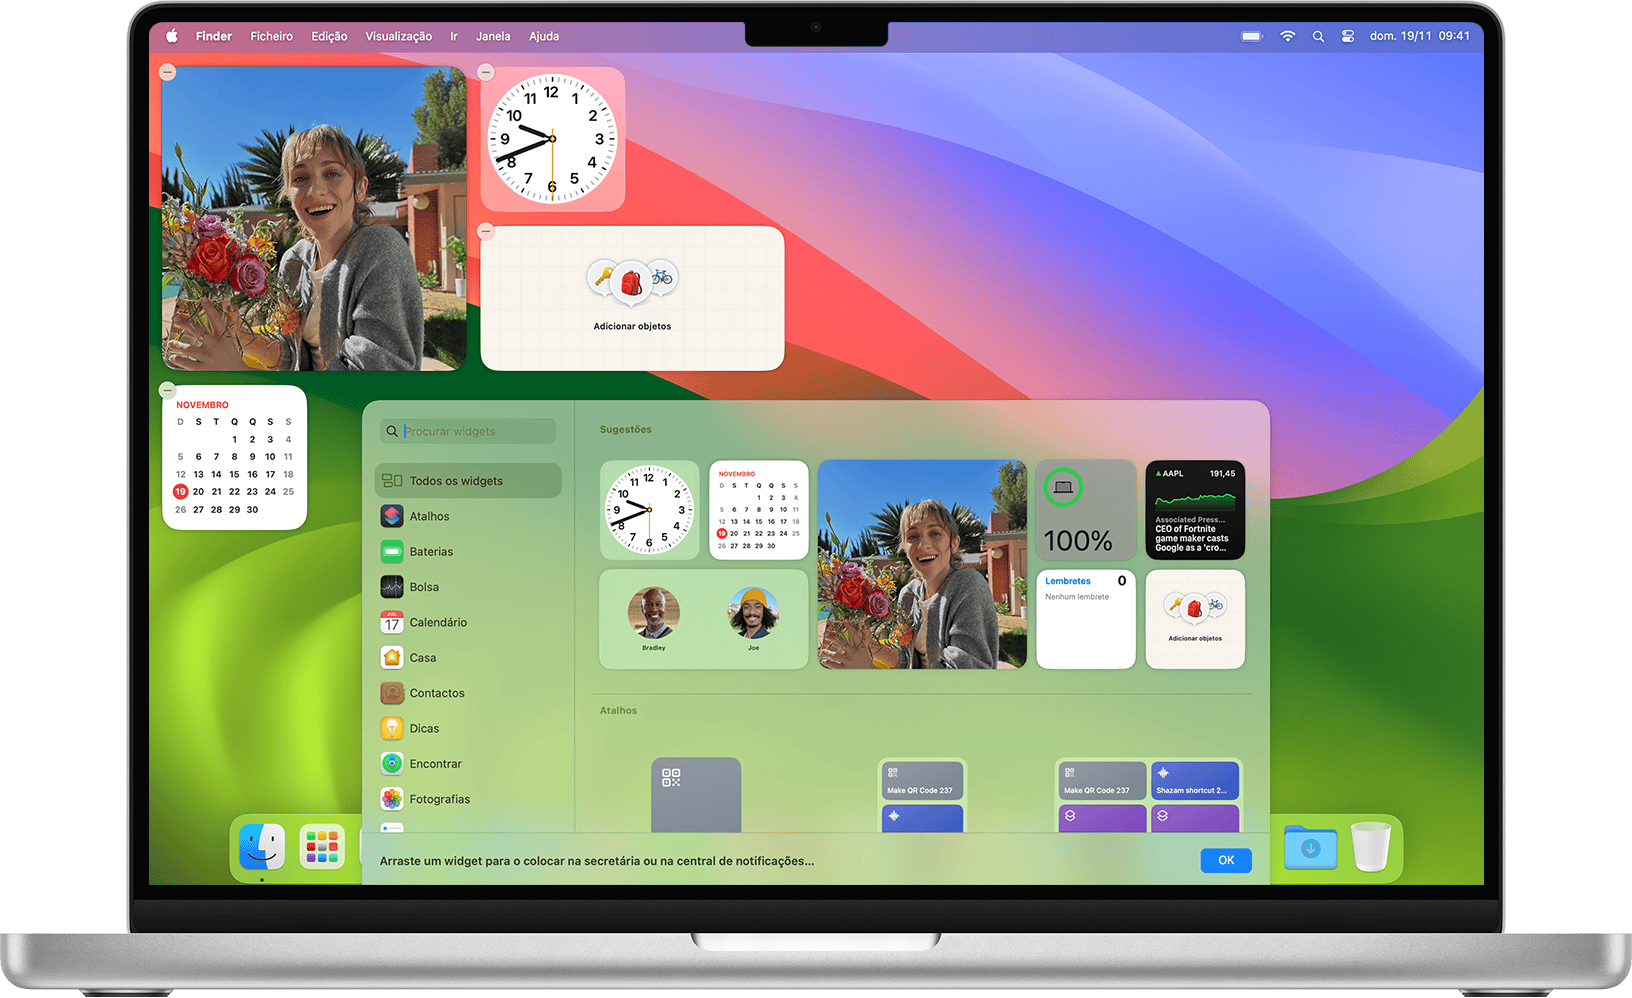This screenshot has width=1632, height=998.
Task: Select Fotografias in widget sidebar
Action: tap(468, 799)
